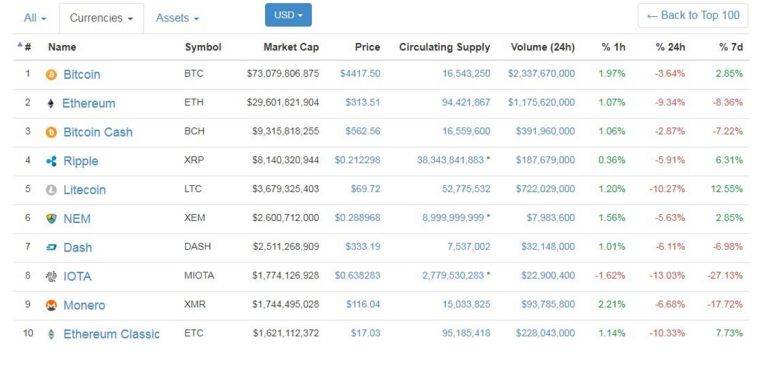
Task: Expand the All filter dropdown
Action: pyautogui.click(x=35, y=18)
